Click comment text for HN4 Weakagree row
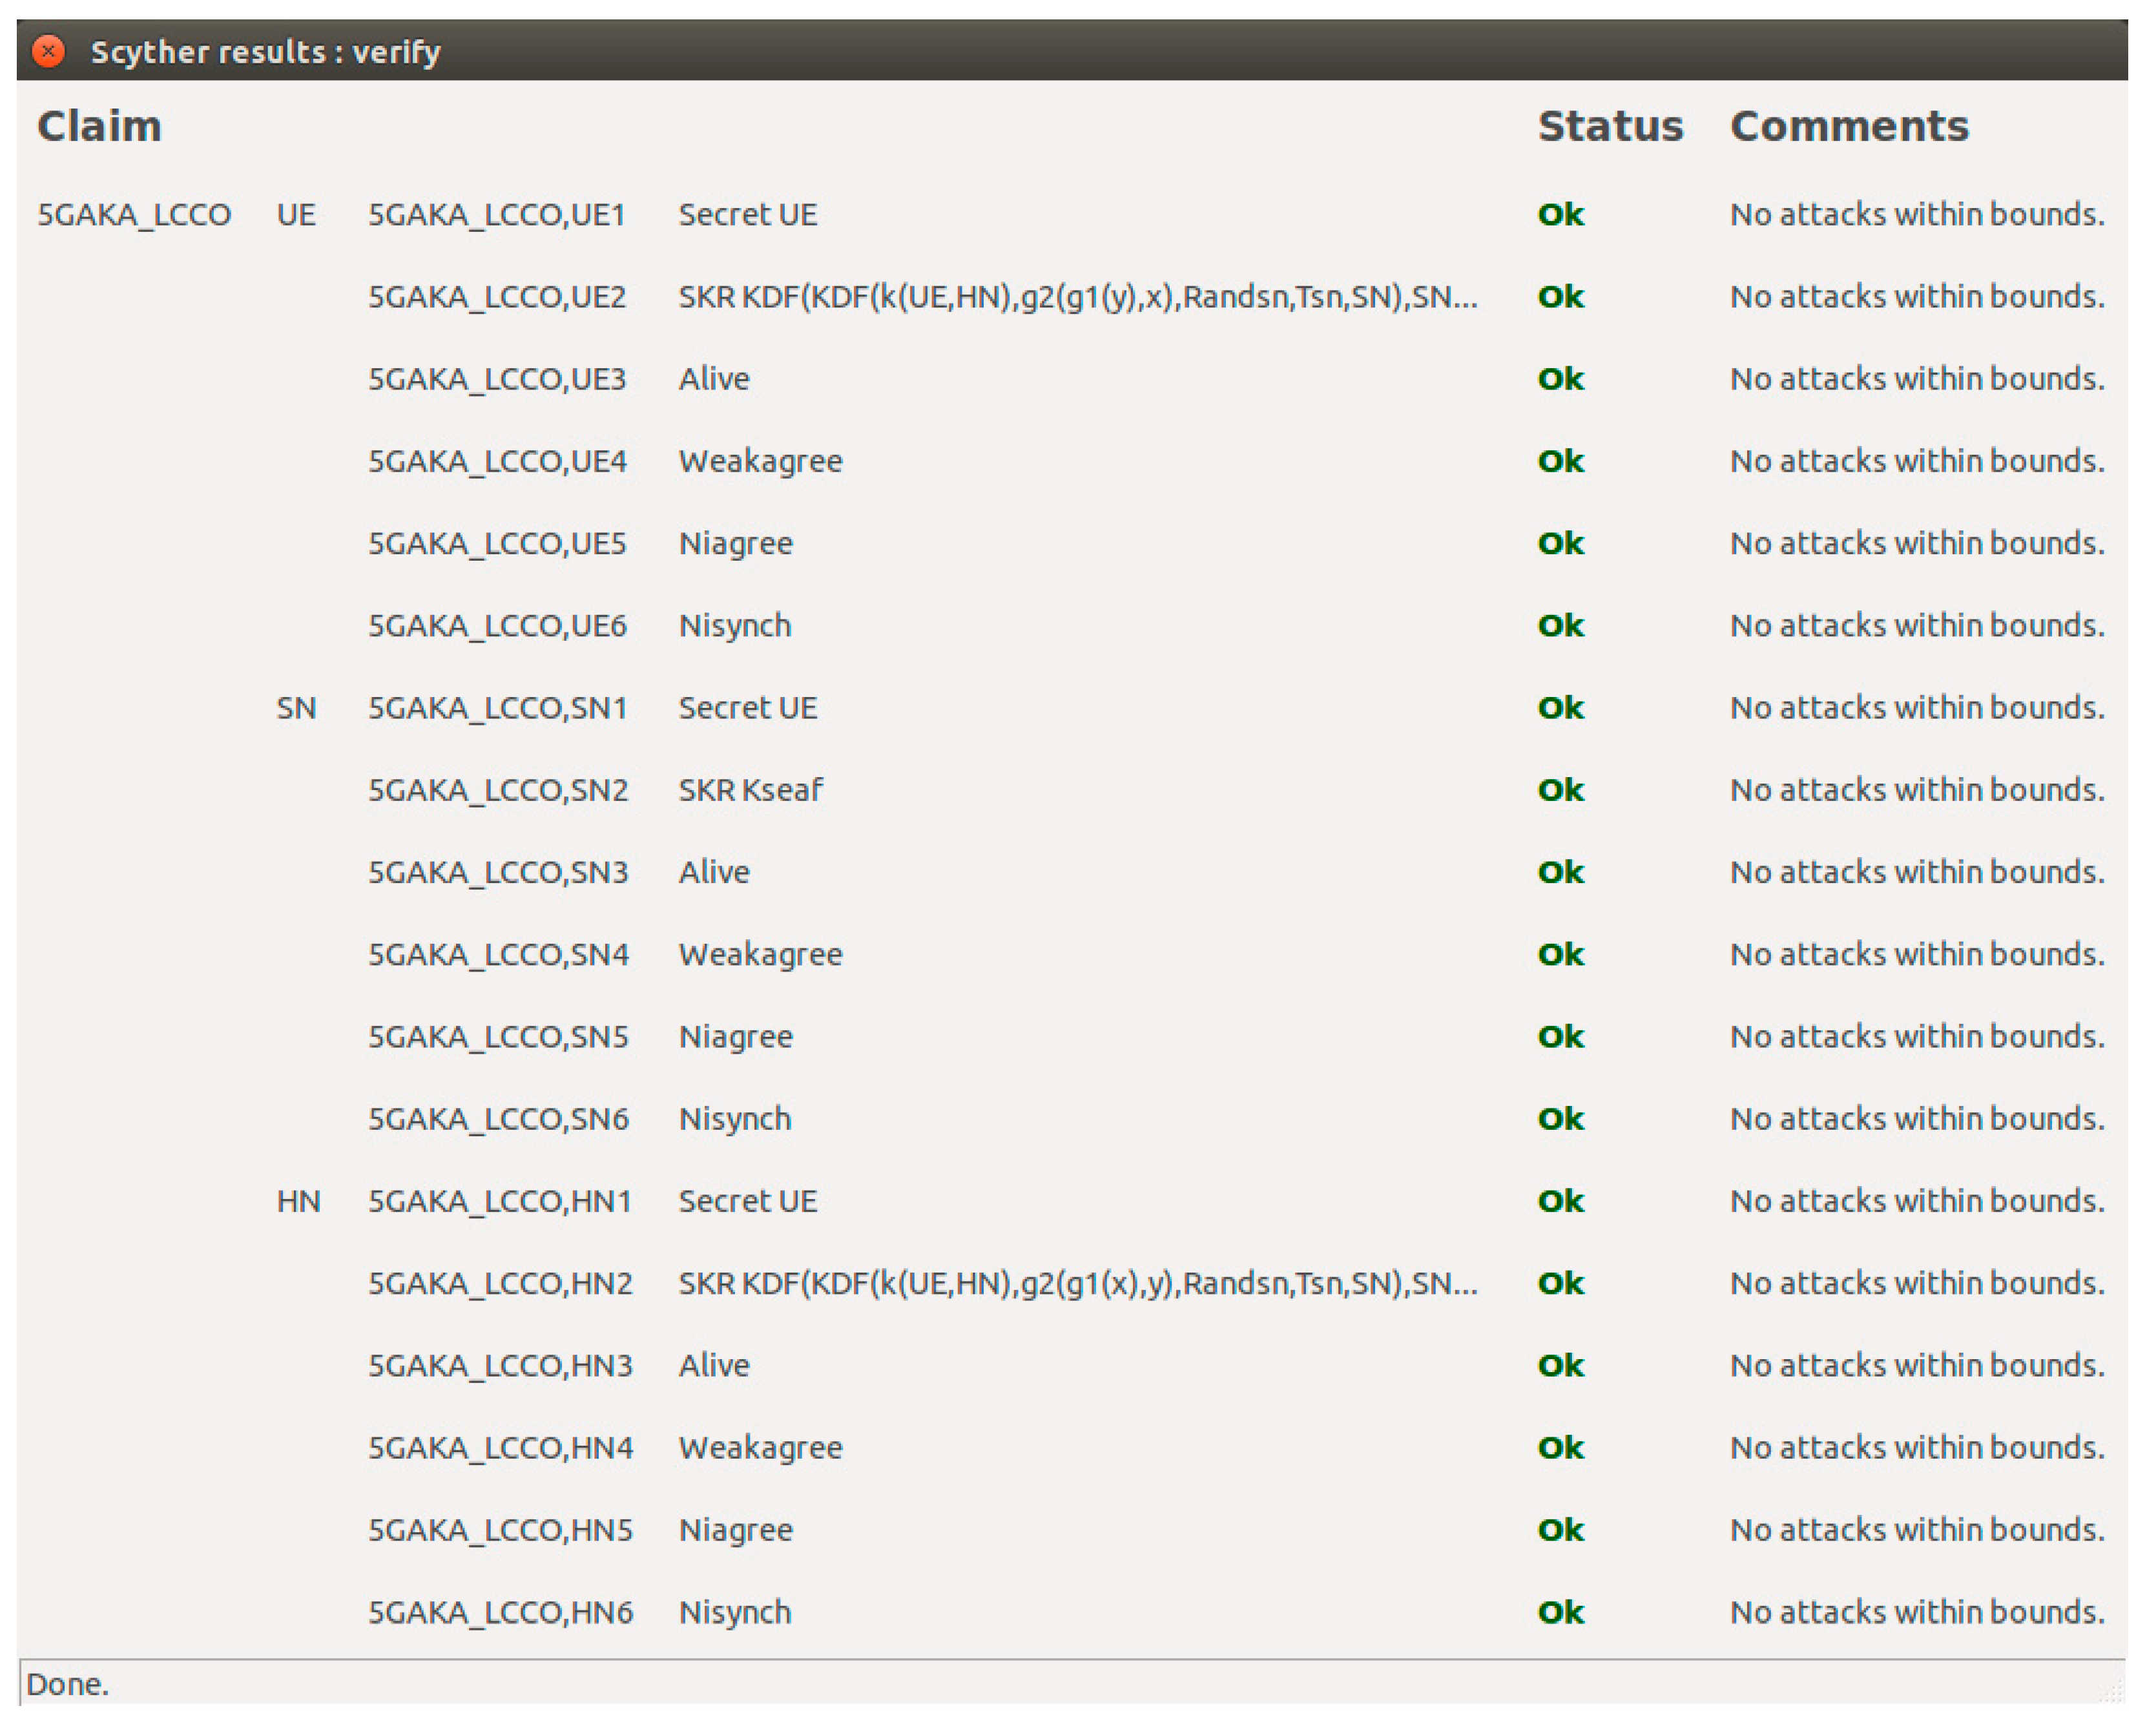Screen dimensions: 2156x1728 click(1916, 1447)
